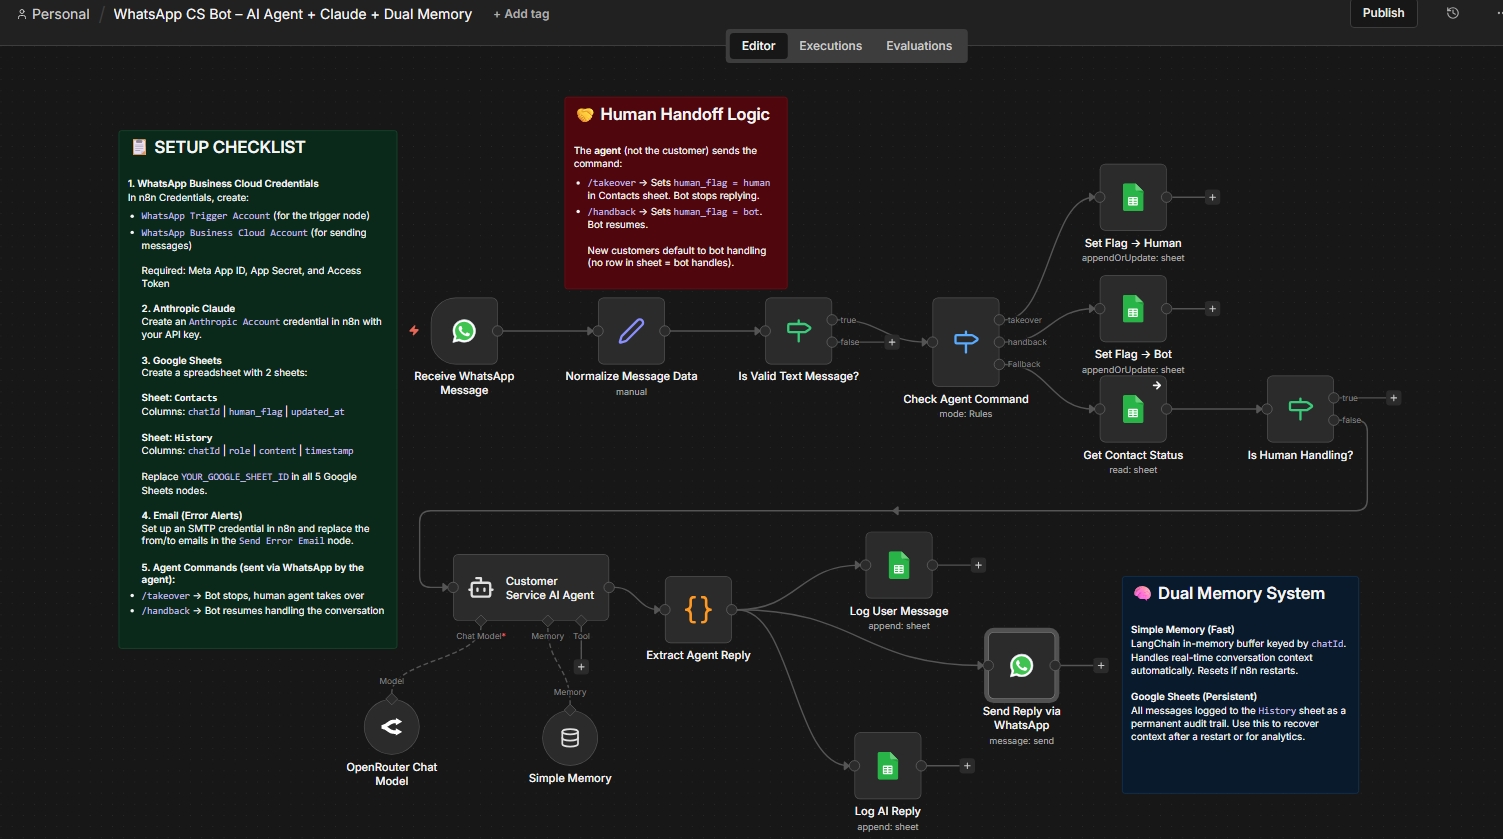This screenshot has width=1503, height=839.
Task: Click 'Send Error Email' in setup checklist
Action: coord(281,541)
